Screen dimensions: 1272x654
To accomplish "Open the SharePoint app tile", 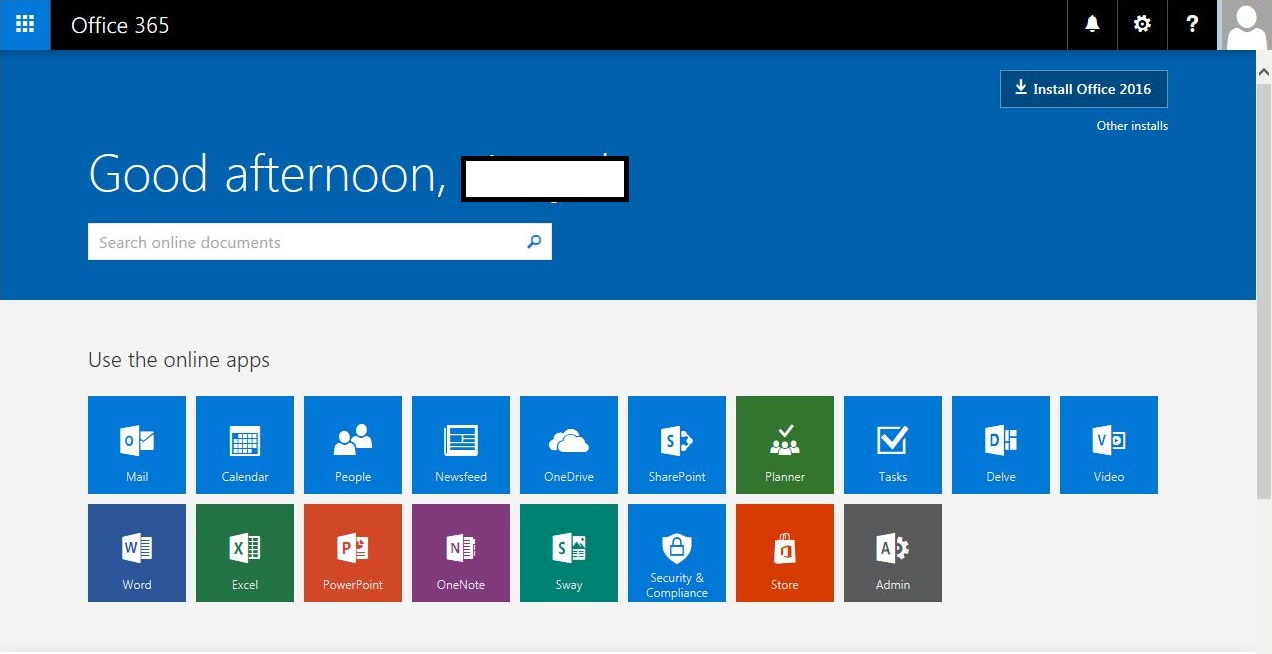I will pos(677,445).
